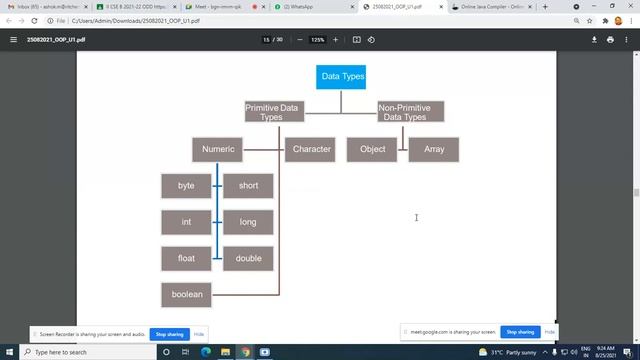Click the Non-Primitive Data Types box
Screen dimensions: 640x360
point(411,111)
